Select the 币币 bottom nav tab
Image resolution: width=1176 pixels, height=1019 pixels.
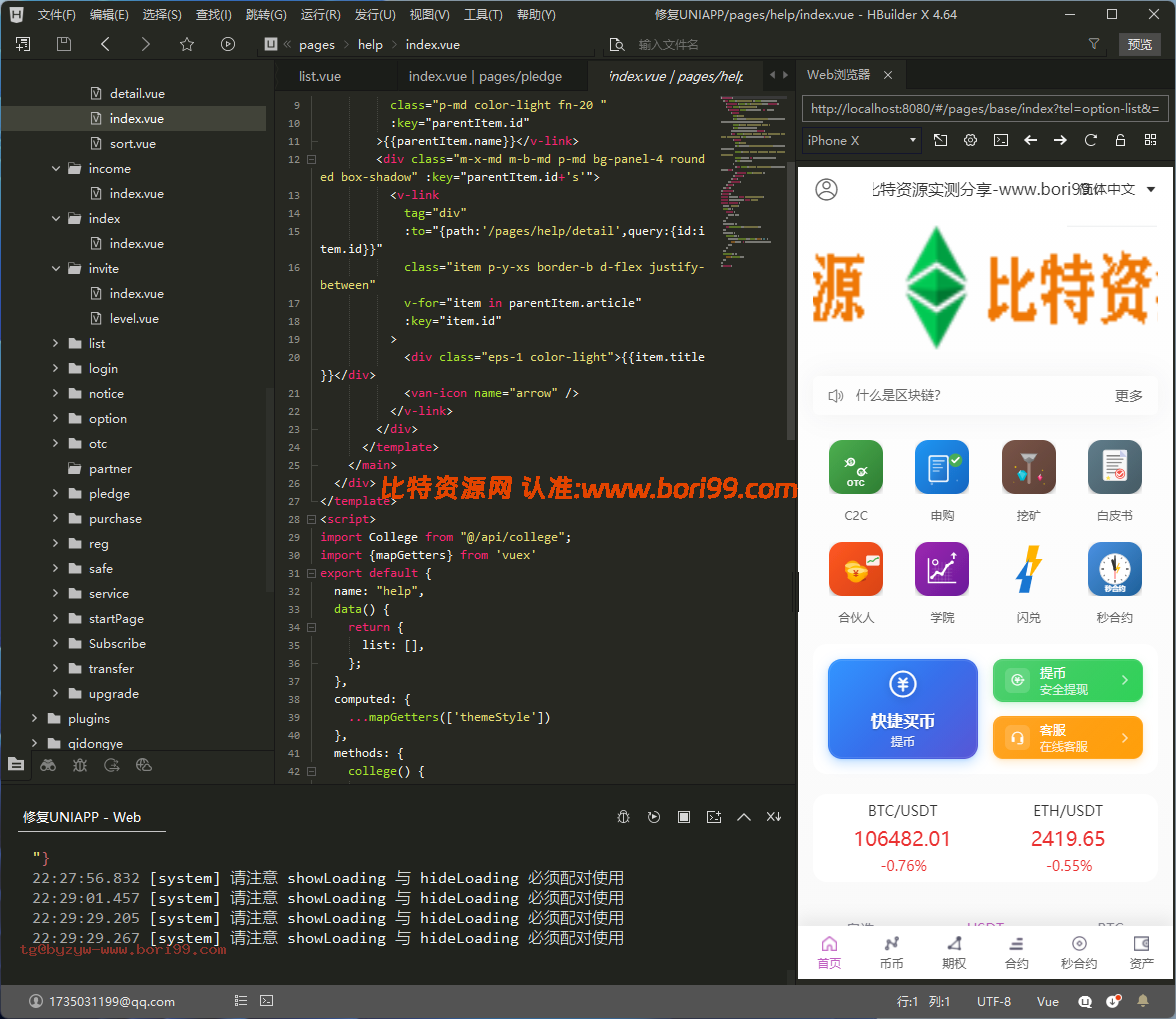click(891, 952)
